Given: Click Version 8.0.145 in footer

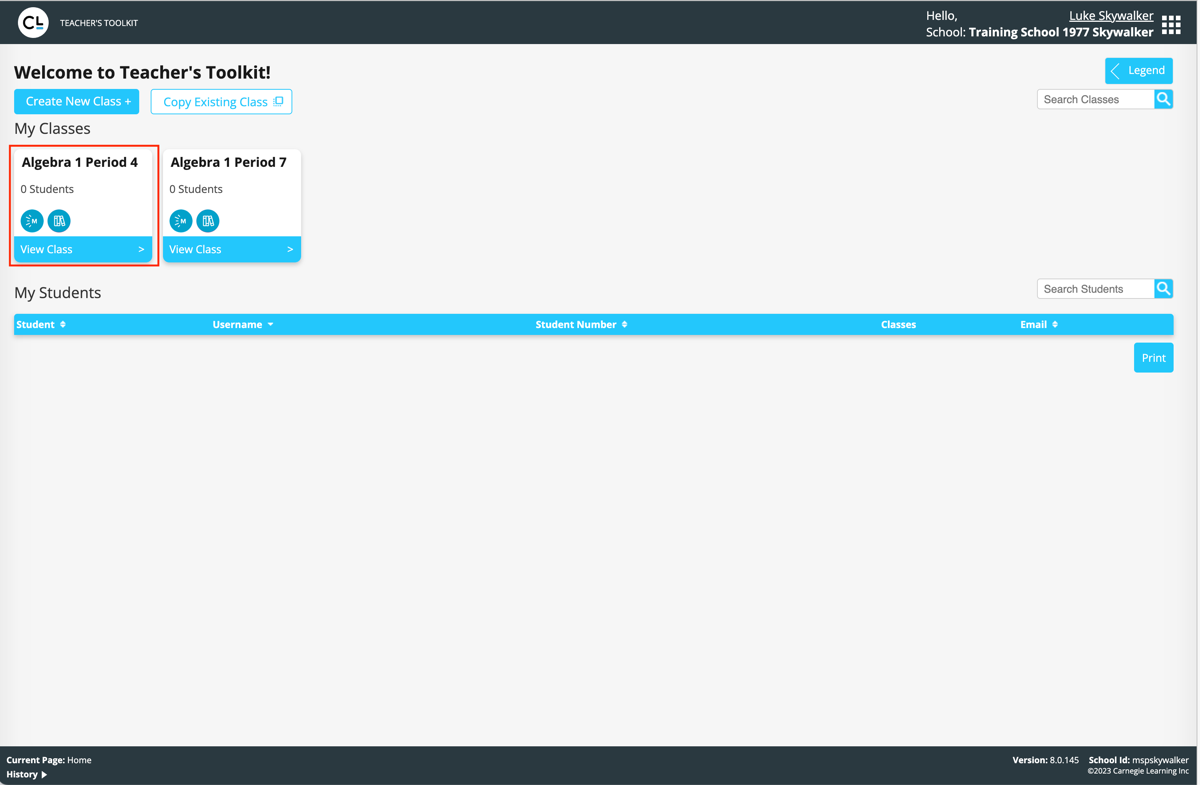Looking at the screenshot, I should coord(1046,760).
